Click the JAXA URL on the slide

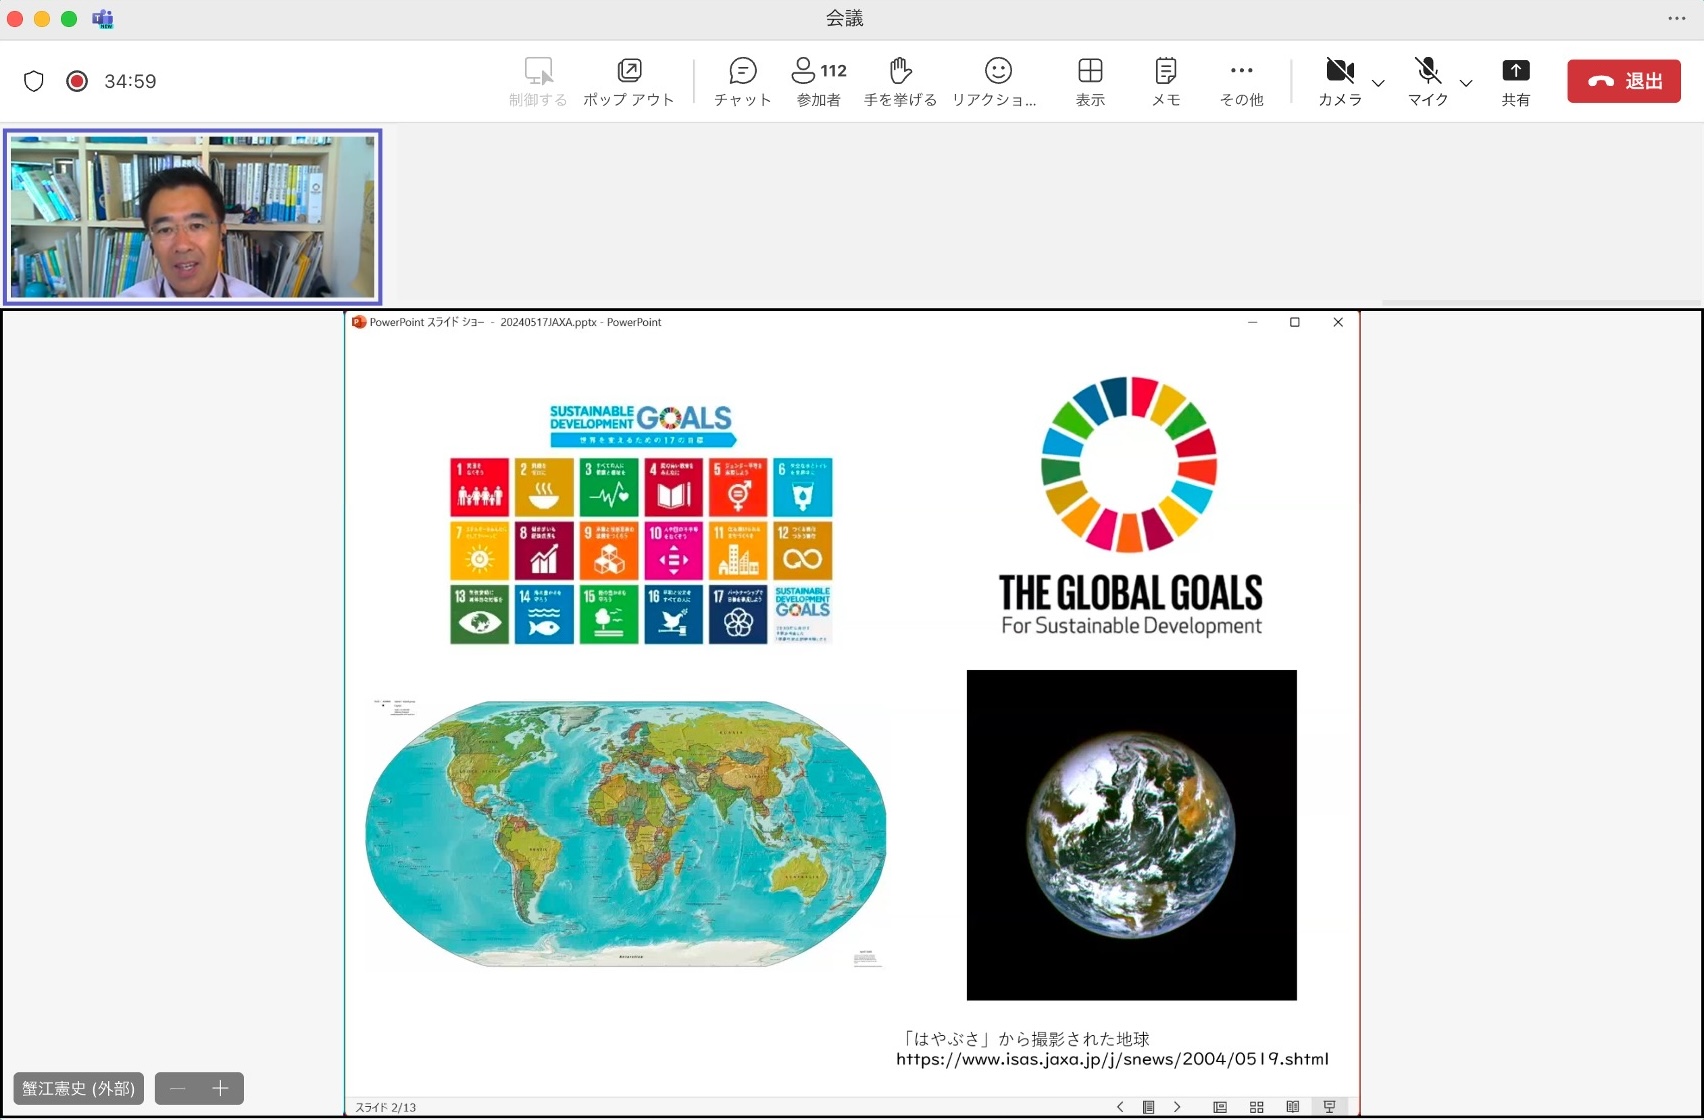click(1112, 1059)
